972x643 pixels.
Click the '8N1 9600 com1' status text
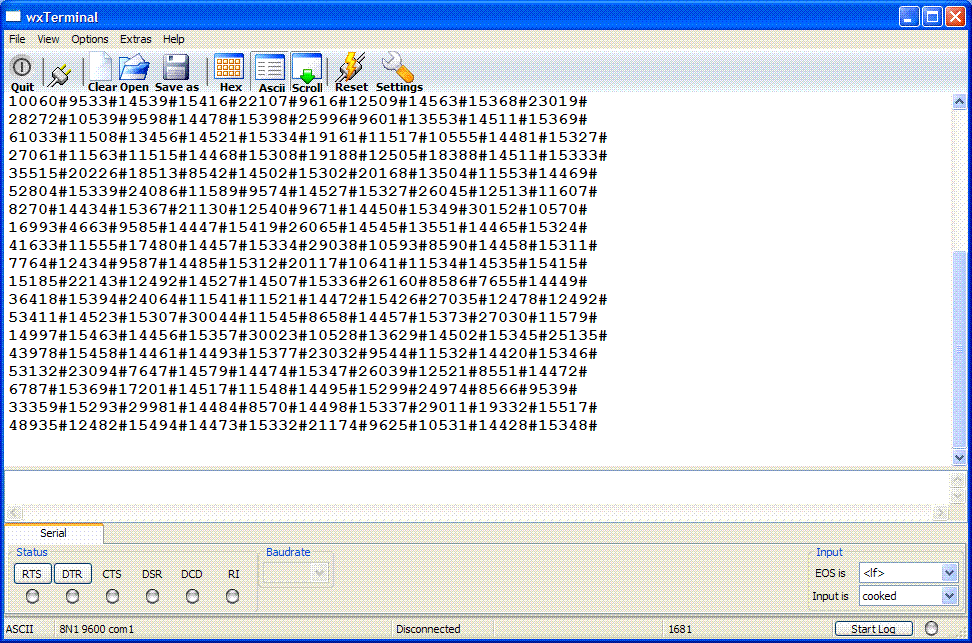coord(97,629)
